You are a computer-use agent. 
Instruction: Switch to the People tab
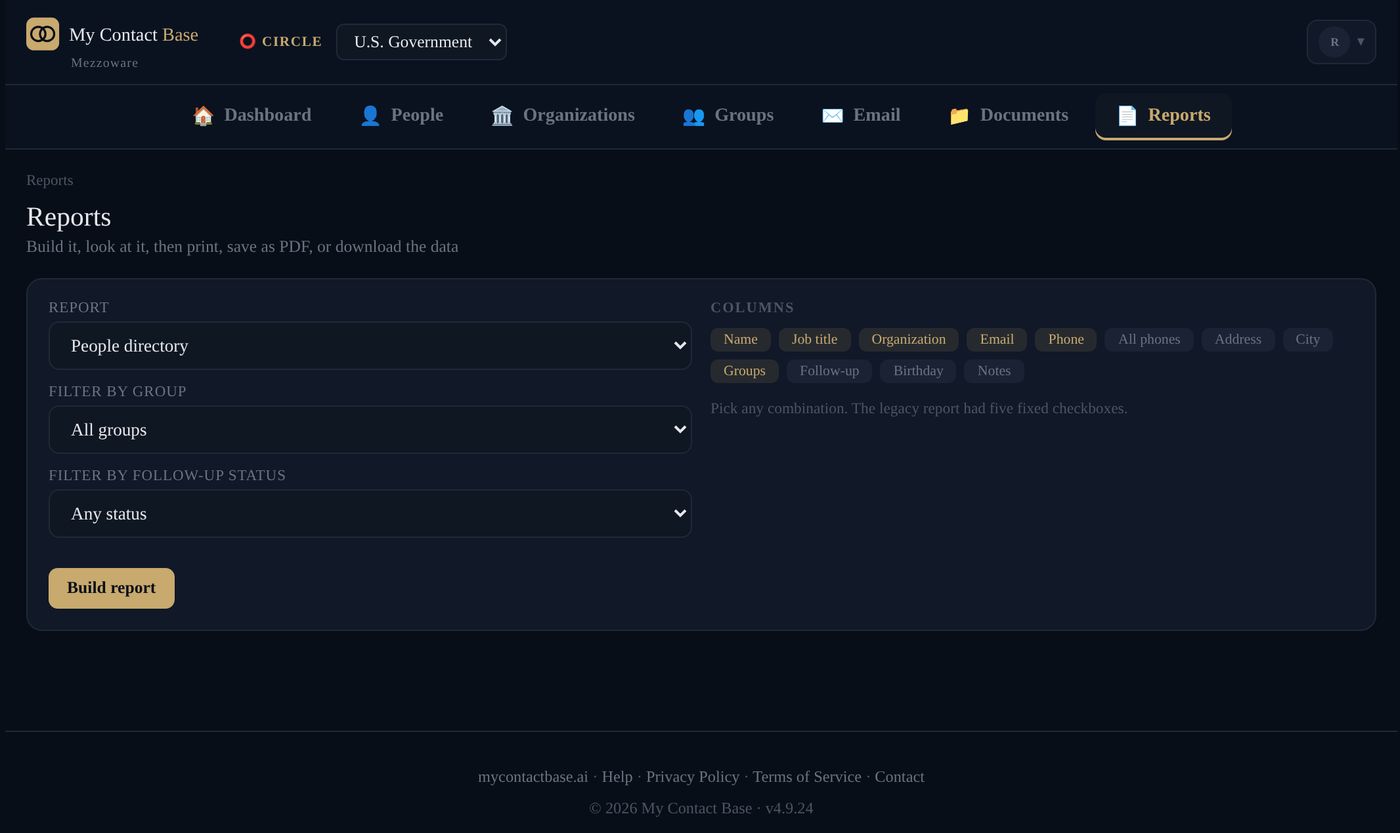point(401,116)
